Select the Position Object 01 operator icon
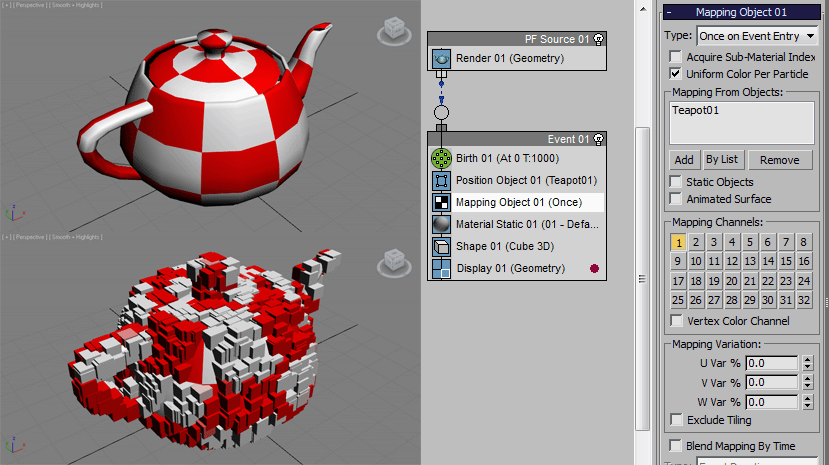The width and height of the screenshot is (829, 465). click(x=441, y=181)
